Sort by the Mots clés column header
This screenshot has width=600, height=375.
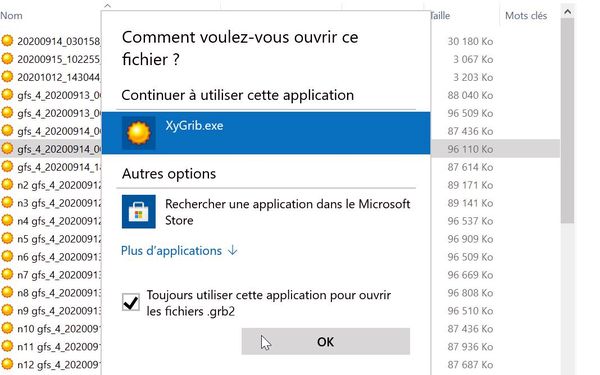point(526,16)
